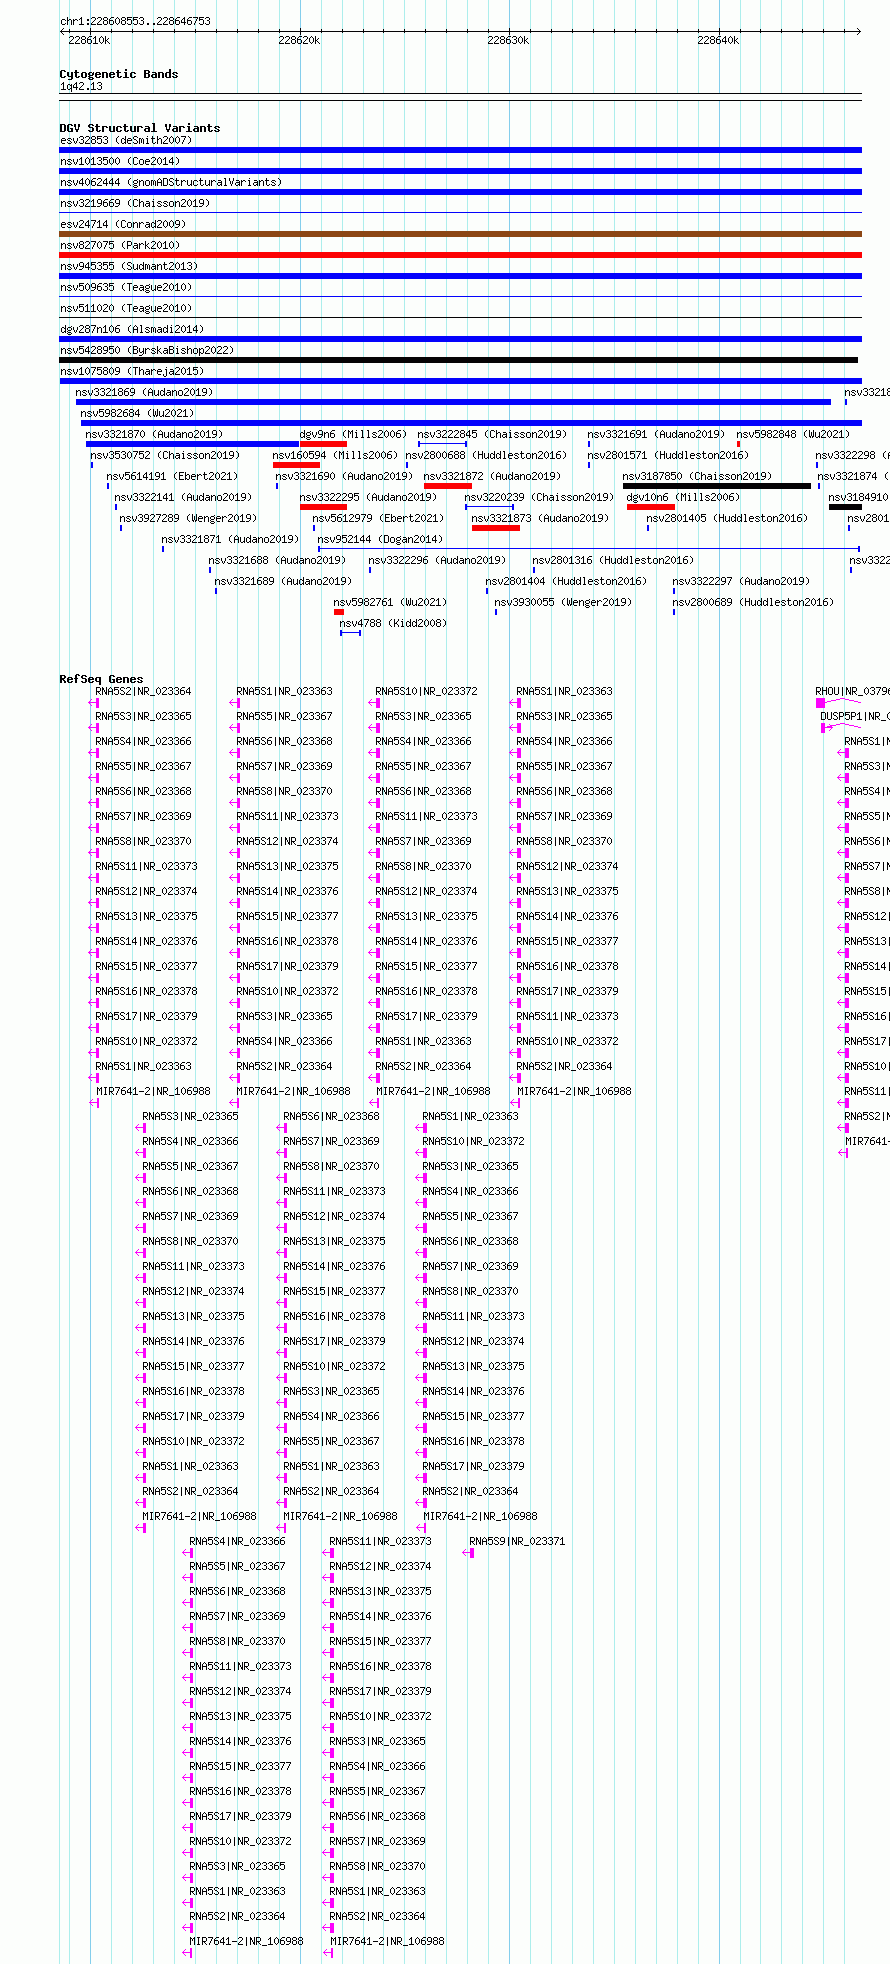890x1964 pixels.
Task: Click the nsv3321869 (Audano2019) label
Action: pos(145,392)
